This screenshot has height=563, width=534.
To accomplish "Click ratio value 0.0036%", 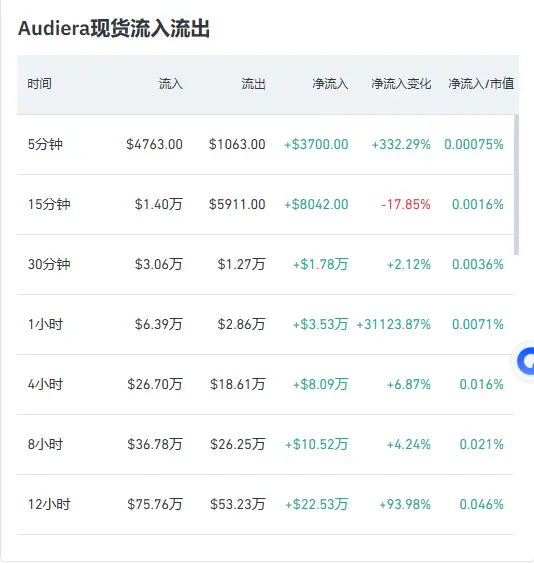I will 478,264.
